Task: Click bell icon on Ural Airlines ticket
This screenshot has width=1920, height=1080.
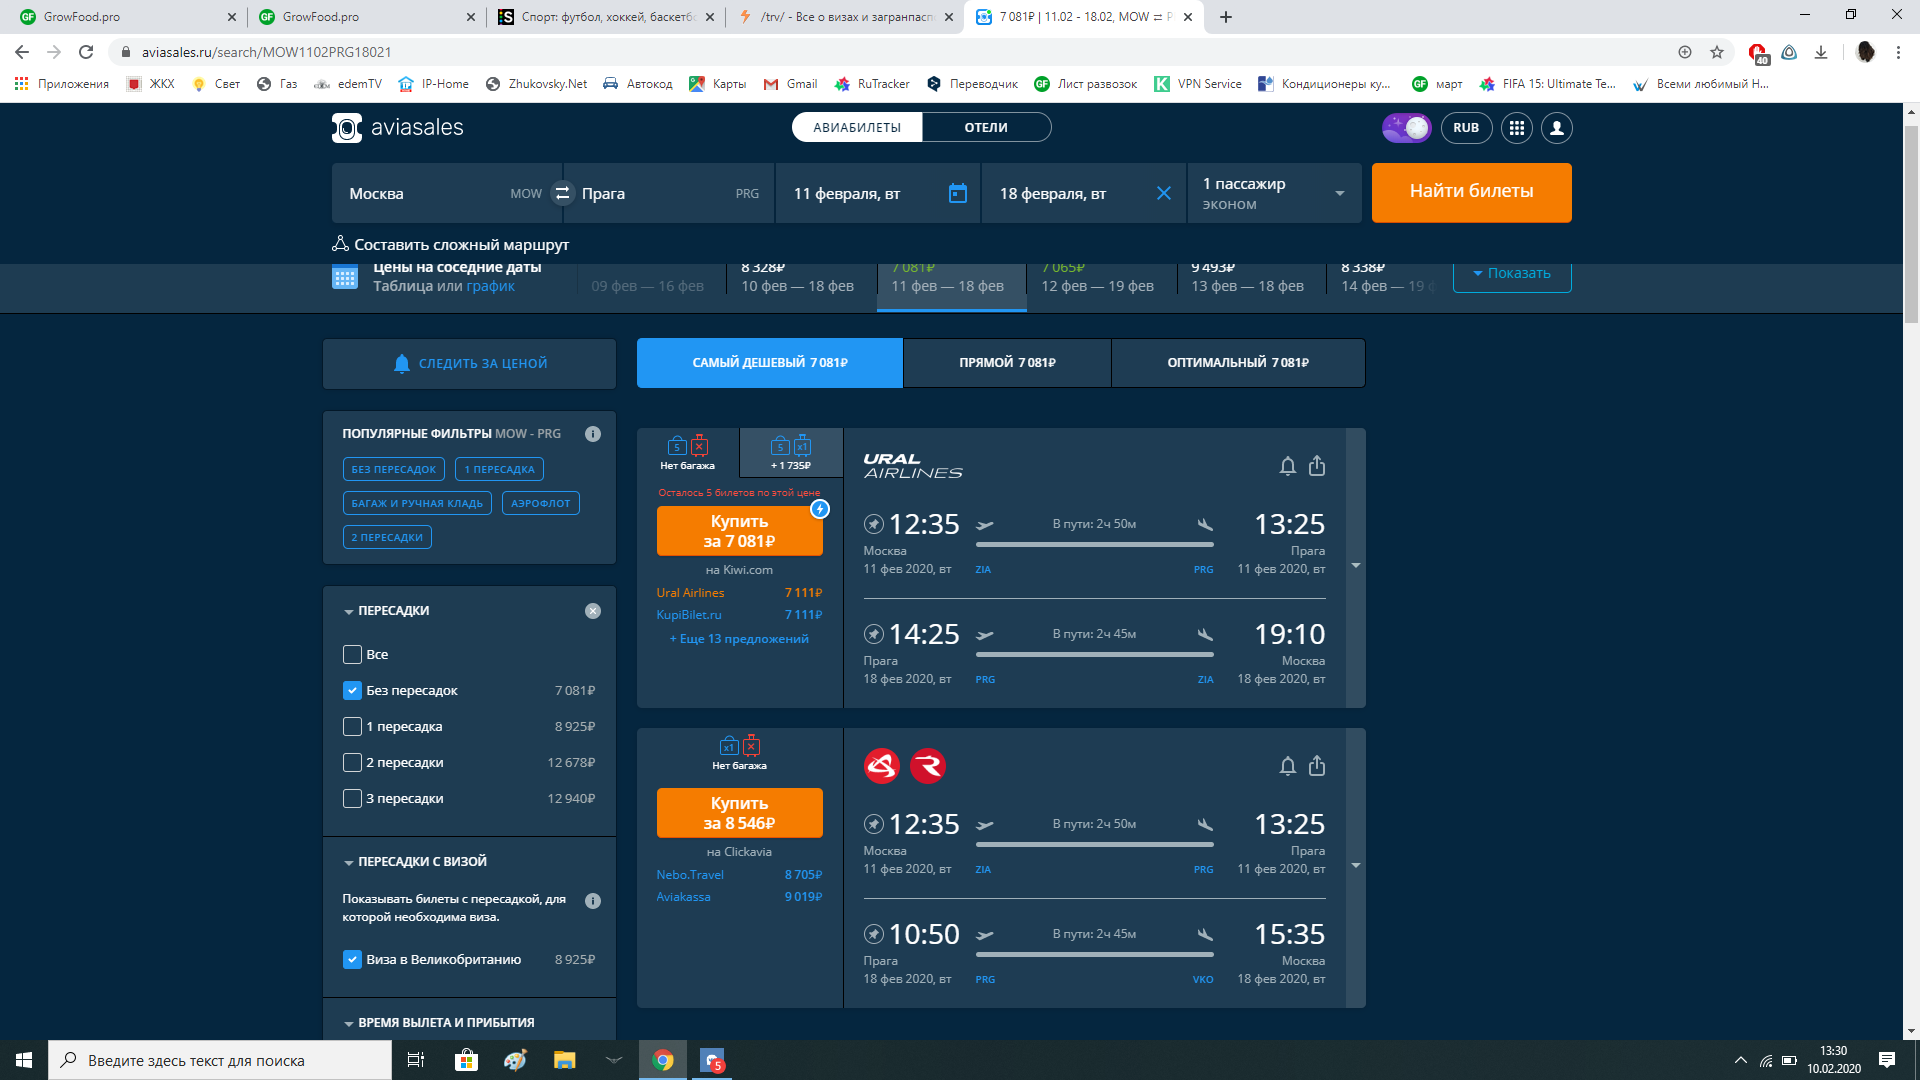Action: tap(1287, 466)
